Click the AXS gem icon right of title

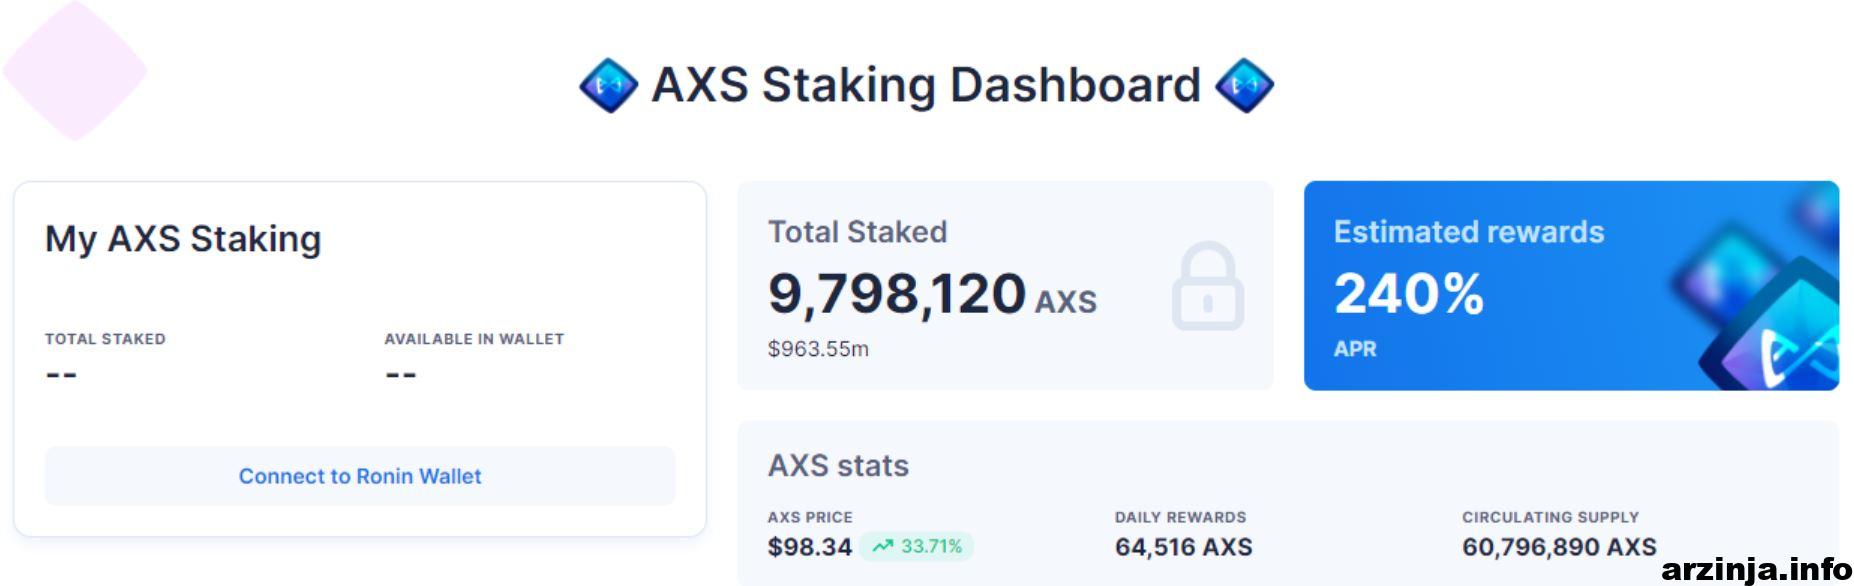(x=1244, y=85)
